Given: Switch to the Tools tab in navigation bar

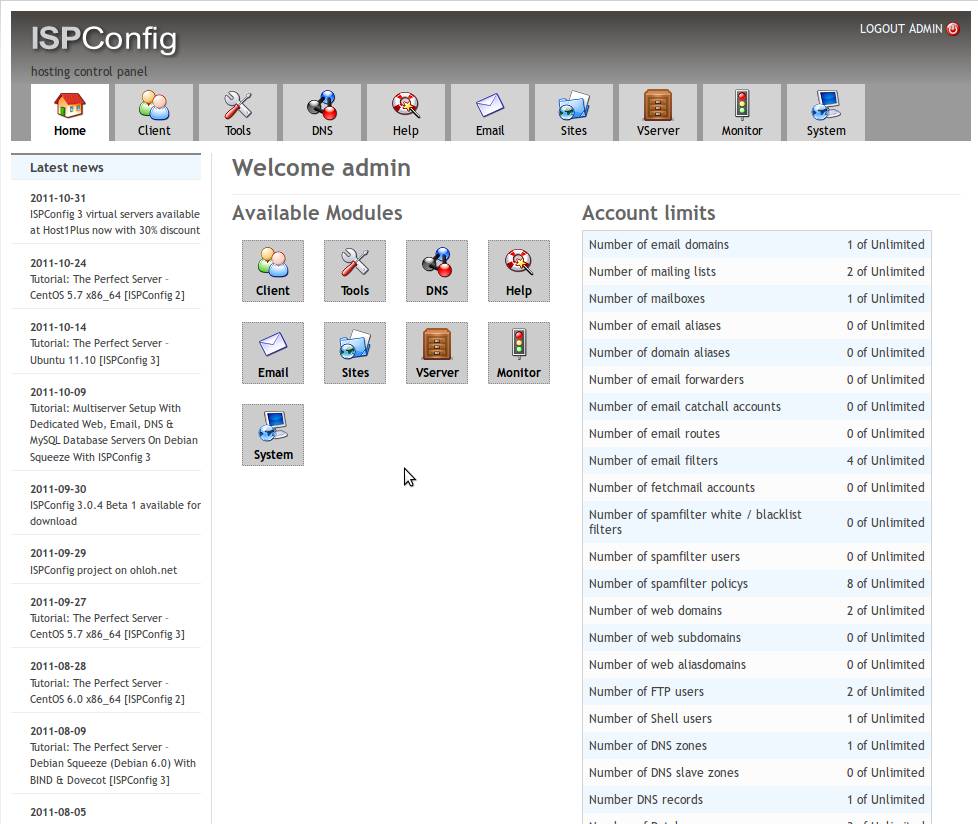Looking at the screenshot, I should pos(238,113).
